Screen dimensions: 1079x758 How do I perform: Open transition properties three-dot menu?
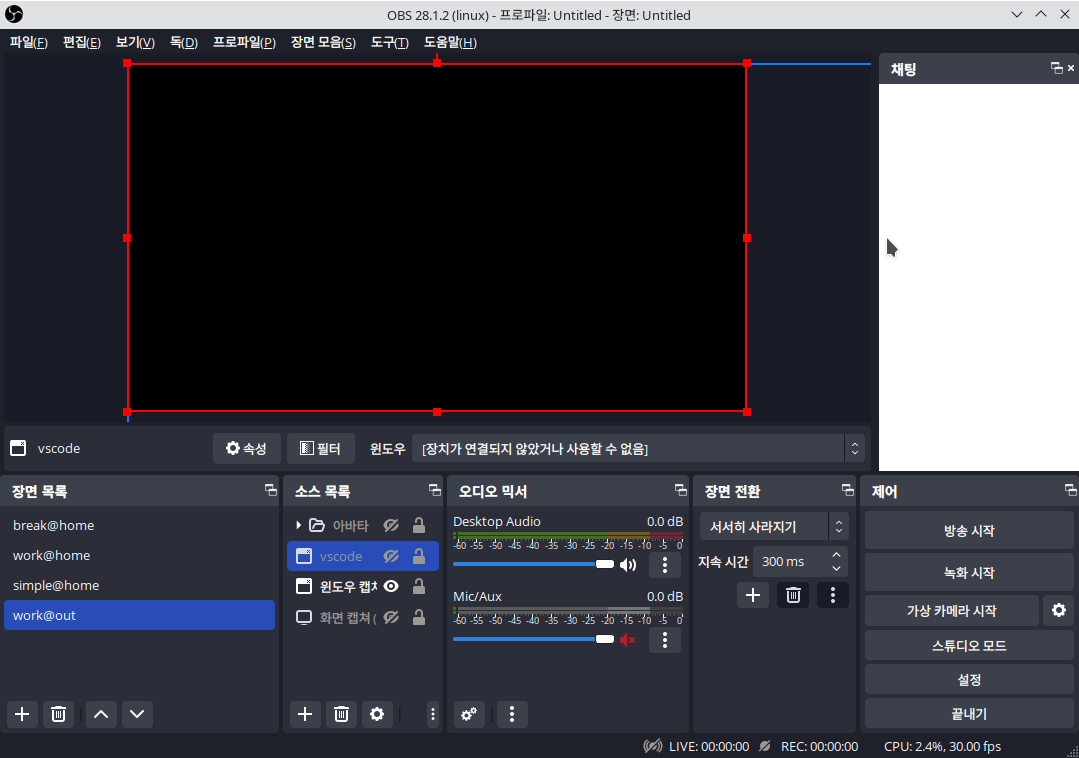[x=833, y=595]
